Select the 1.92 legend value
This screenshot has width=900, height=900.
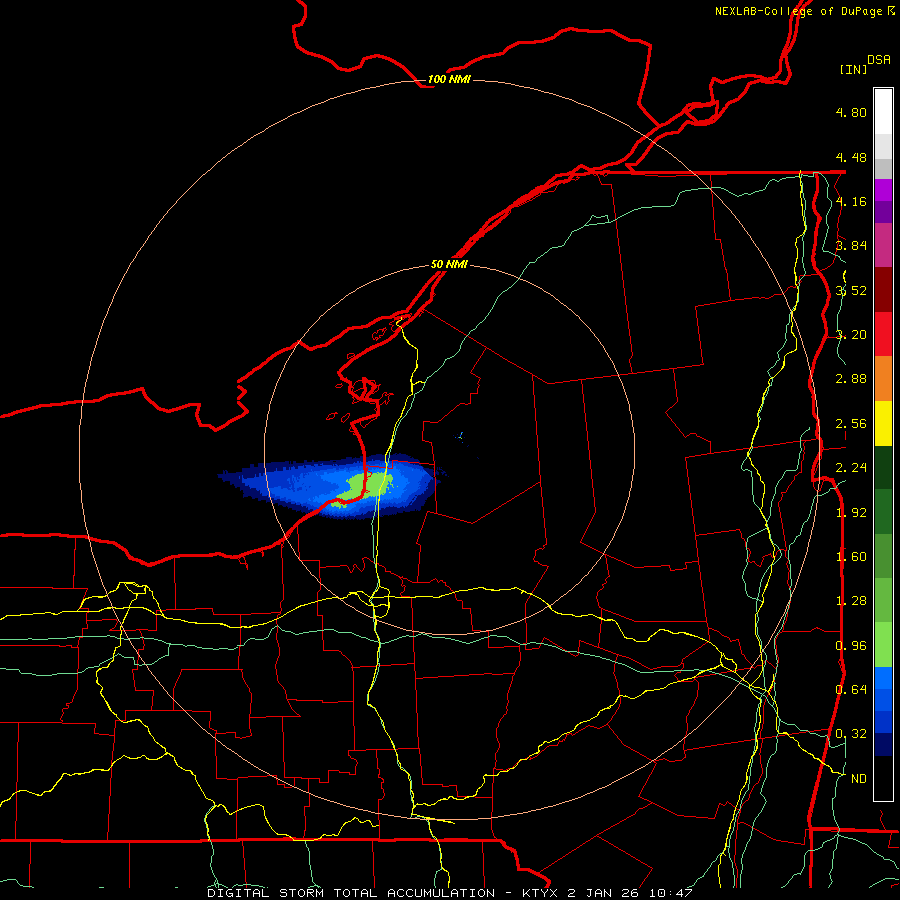pyautogui.click(x=851, y=513)
